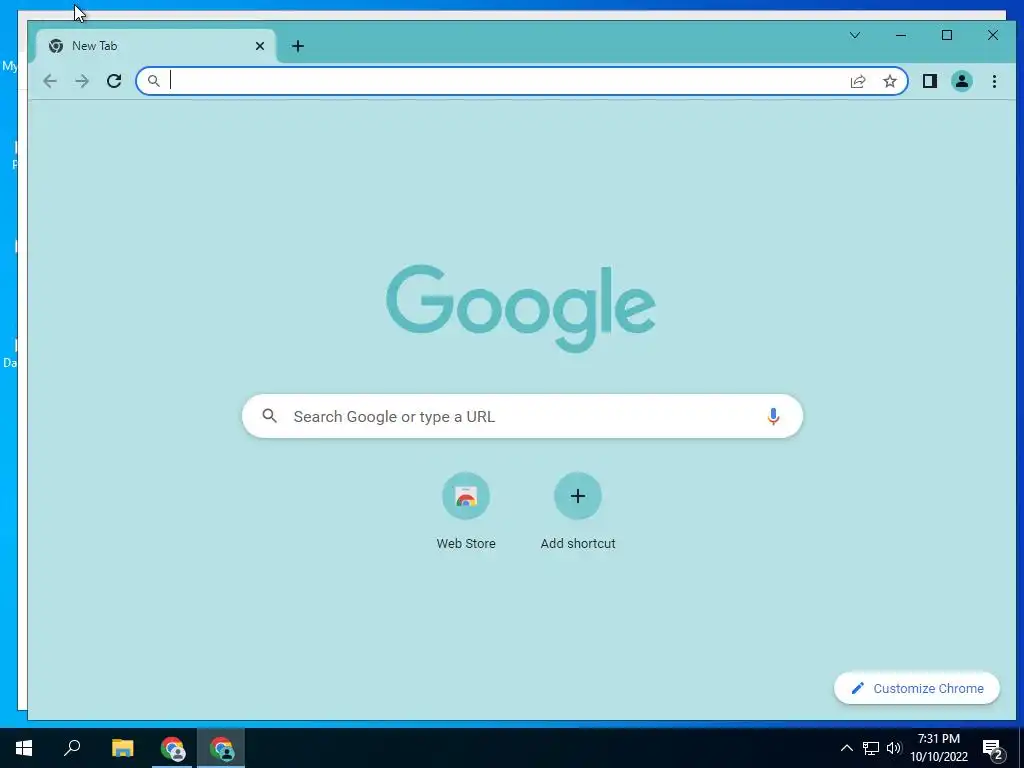Start voice search with microphone
The height and width of the screenshot is (768, 1024).
click(773, 416)
